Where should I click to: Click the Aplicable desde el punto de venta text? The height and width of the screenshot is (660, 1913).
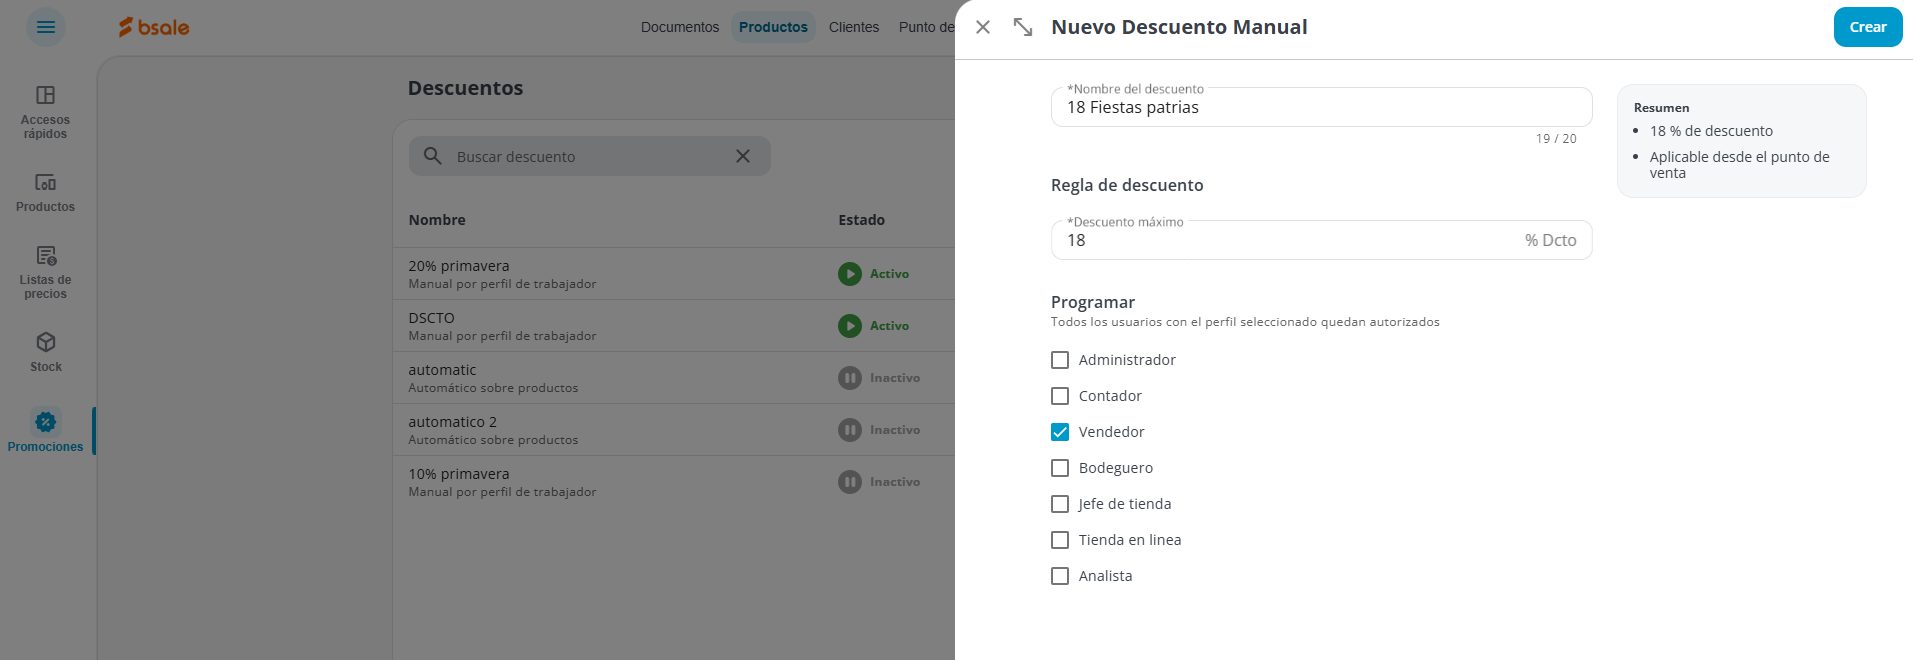1739,165
